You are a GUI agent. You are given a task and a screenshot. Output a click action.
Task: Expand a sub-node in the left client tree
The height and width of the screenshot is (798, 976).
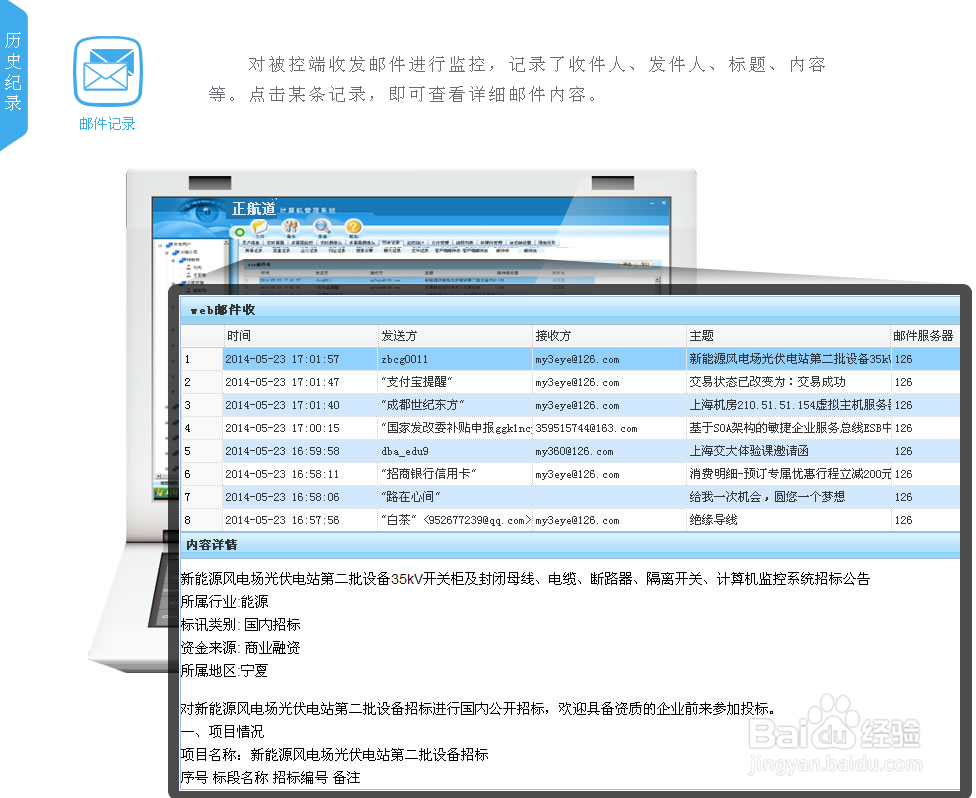point(172,260)
